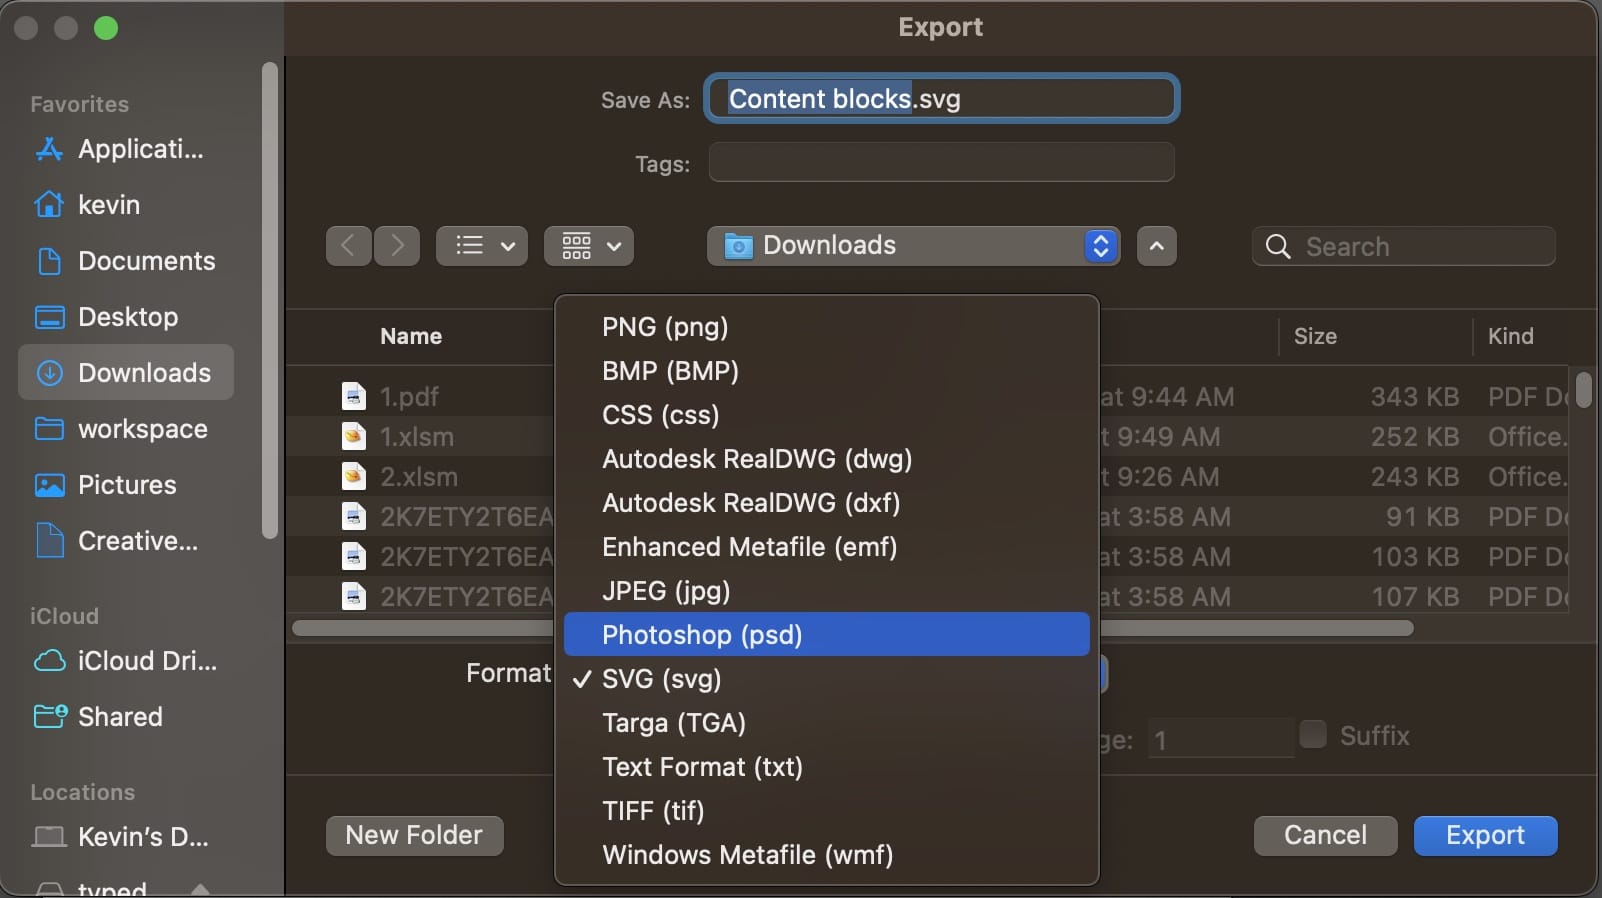Select JPEG (jpg) format

(x=826, y=591)
